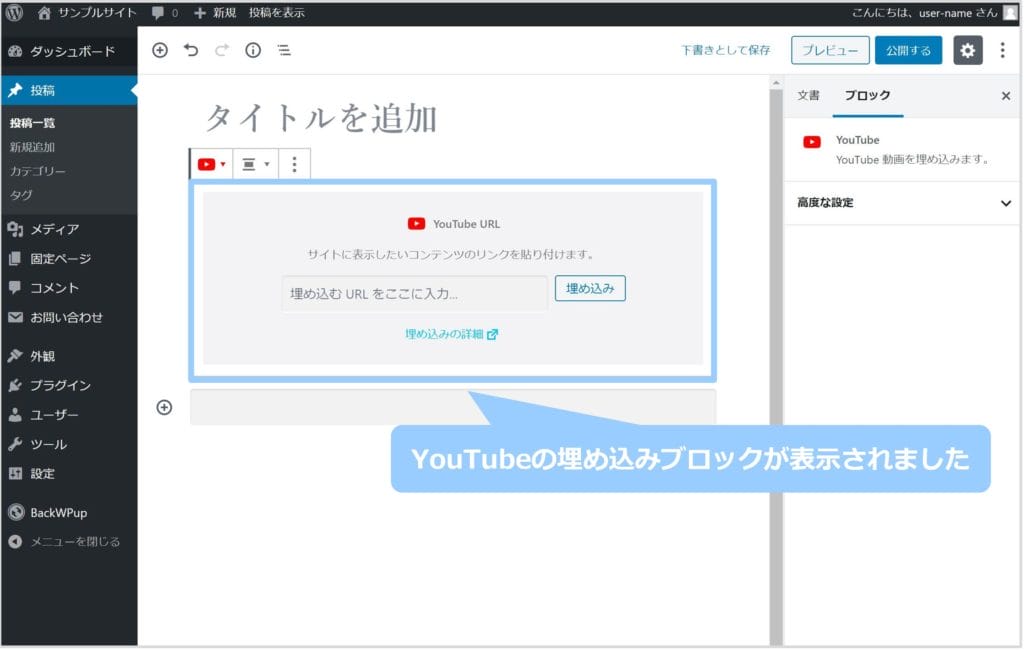This screenshot has width=1024, height=650.
Task: Select 新規追加 submenu item
Action: click(x=33, y=147)
